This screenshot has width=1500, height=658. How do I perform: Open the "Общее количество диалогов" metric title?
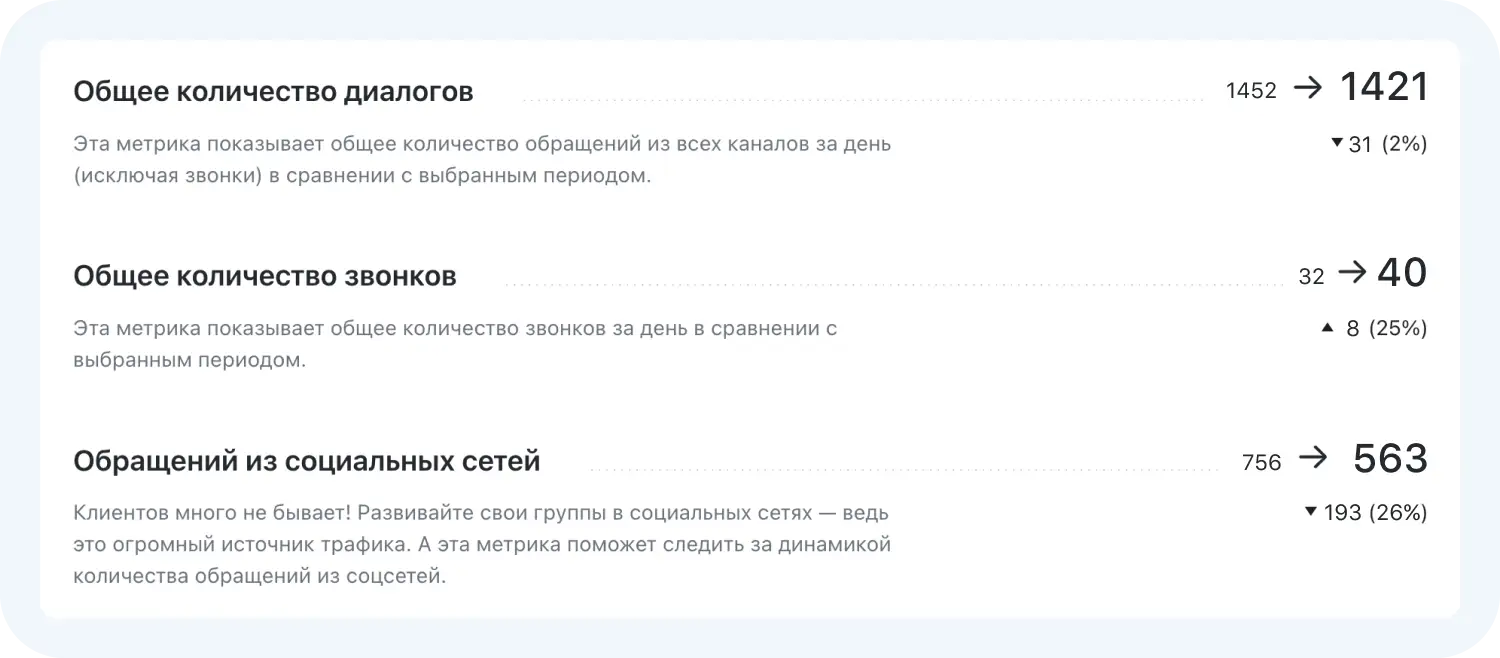[273, 92]
